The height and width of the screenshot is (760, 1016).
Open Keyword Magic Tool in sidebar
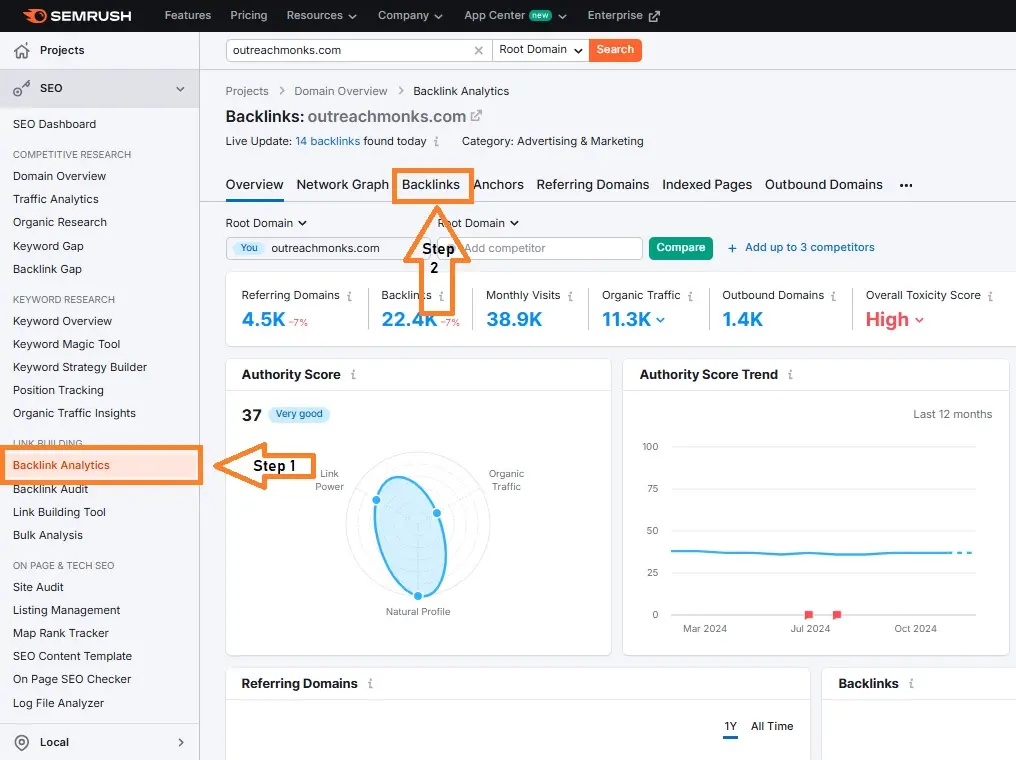pos(67,344)
